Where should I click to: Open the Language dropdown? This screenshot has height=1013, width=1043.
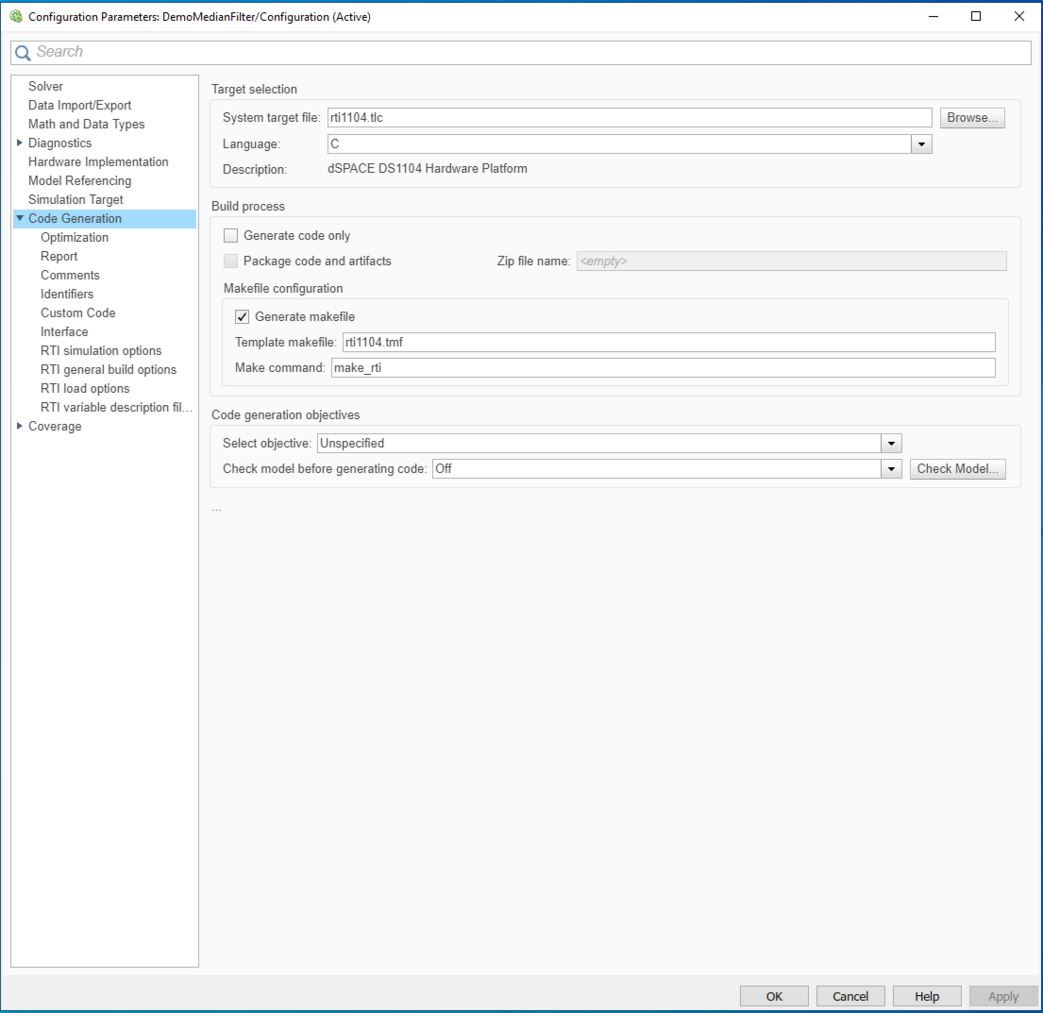(x=921, y=144)
